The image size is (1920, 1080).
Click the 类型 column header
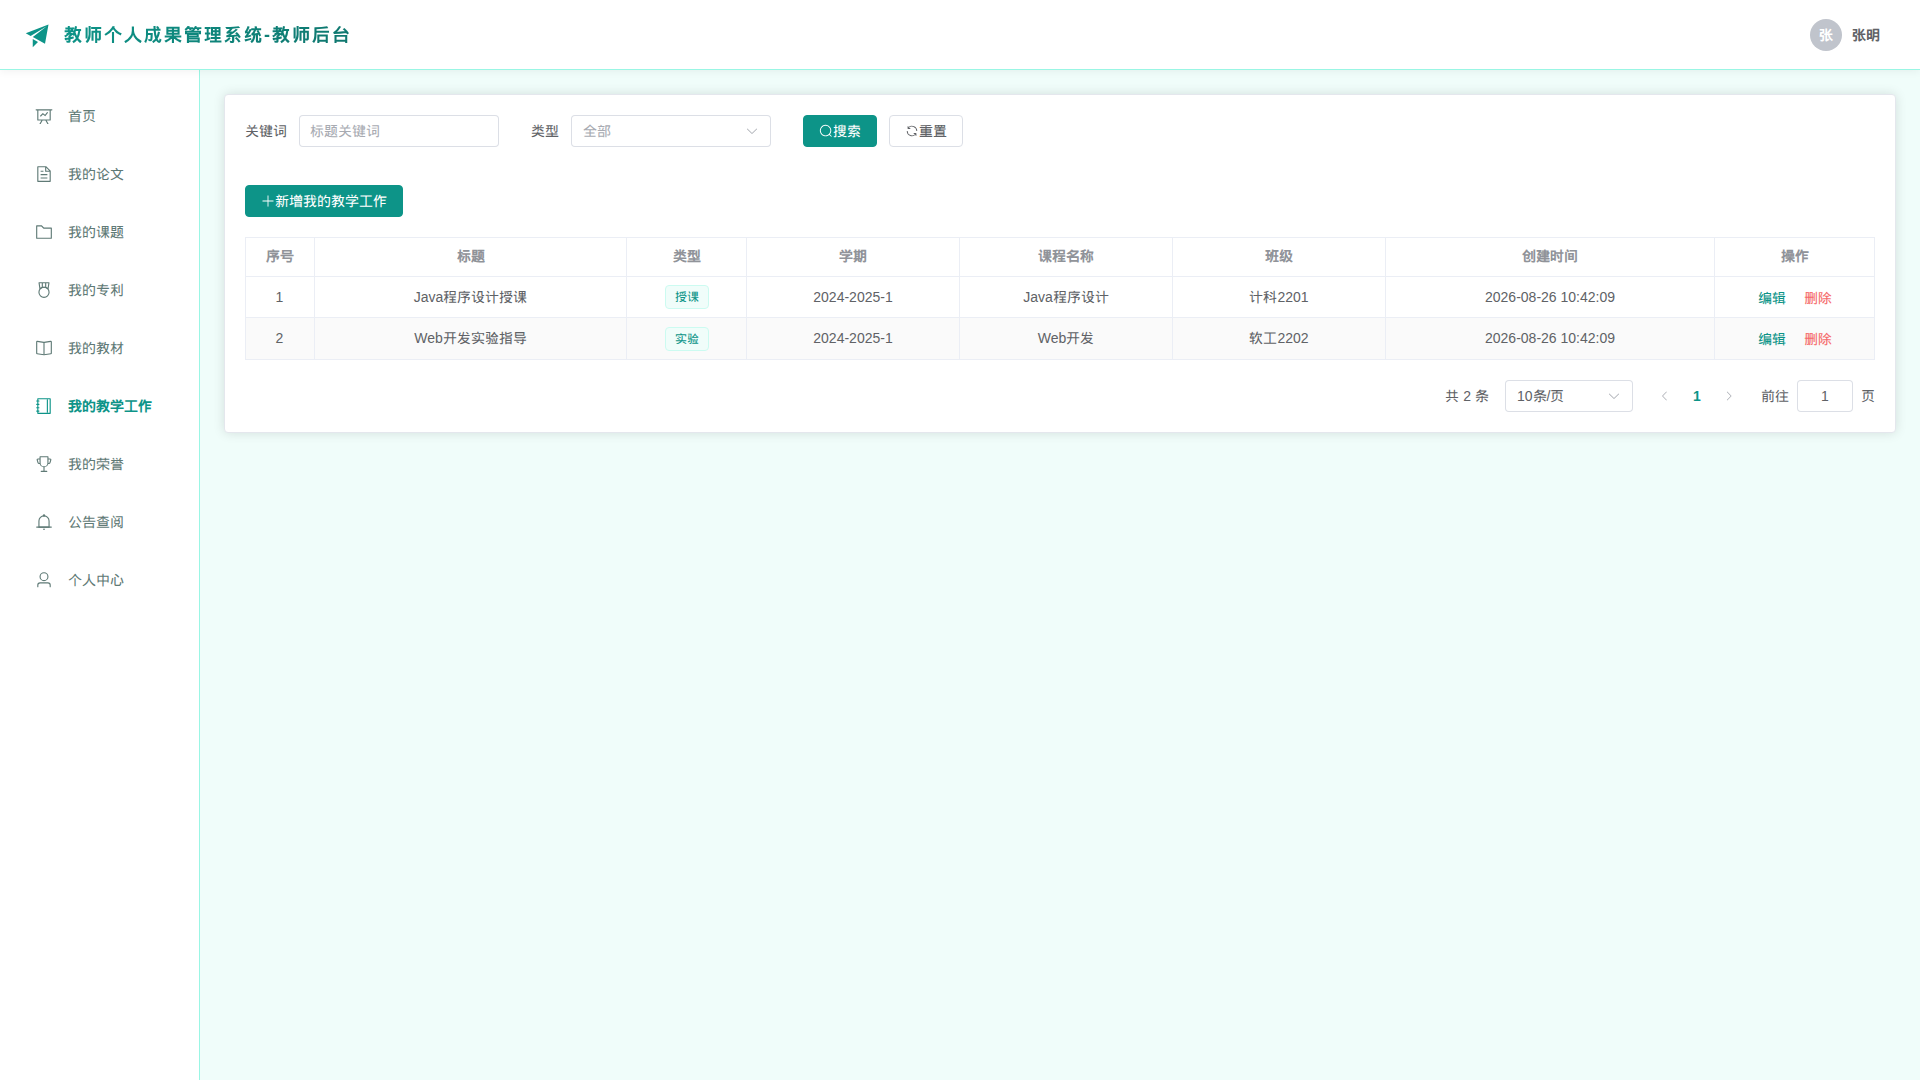[687, 257]
